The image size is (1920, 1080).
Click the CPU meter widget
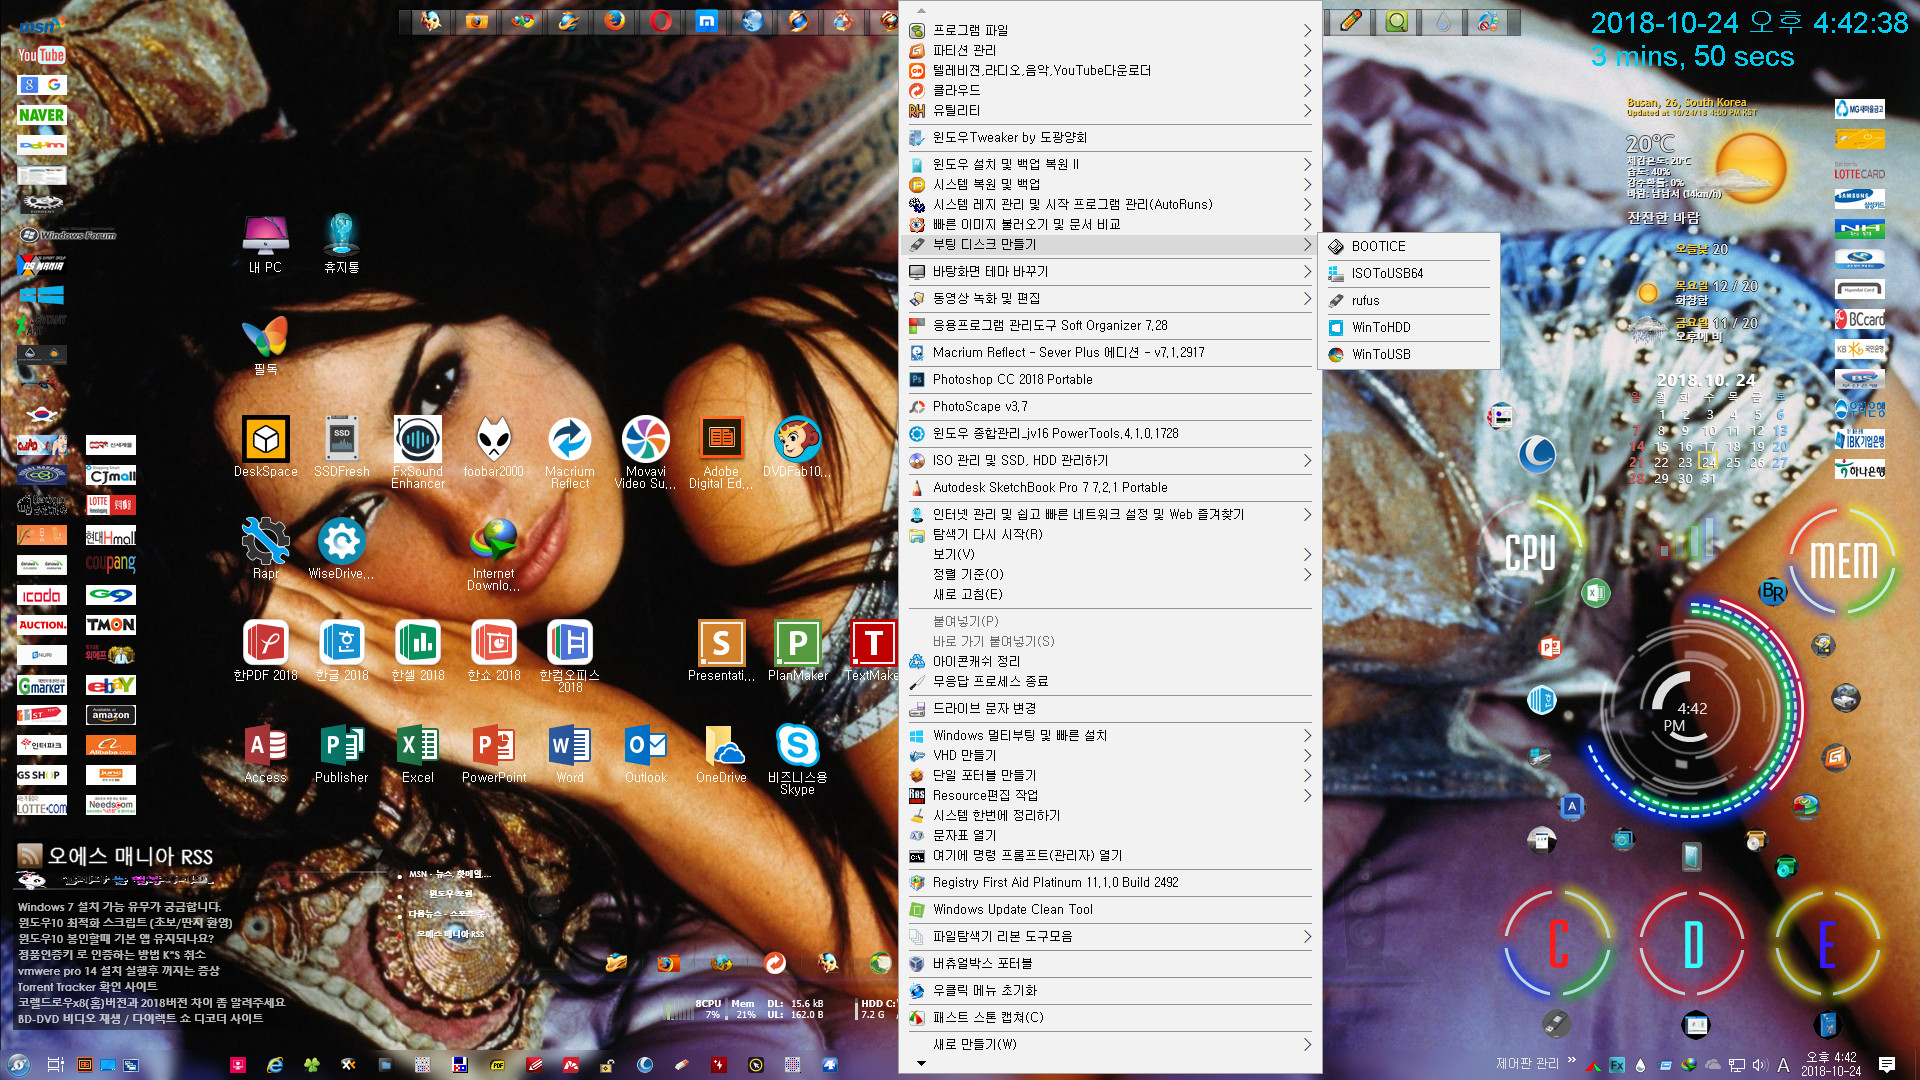[1531, 553]
